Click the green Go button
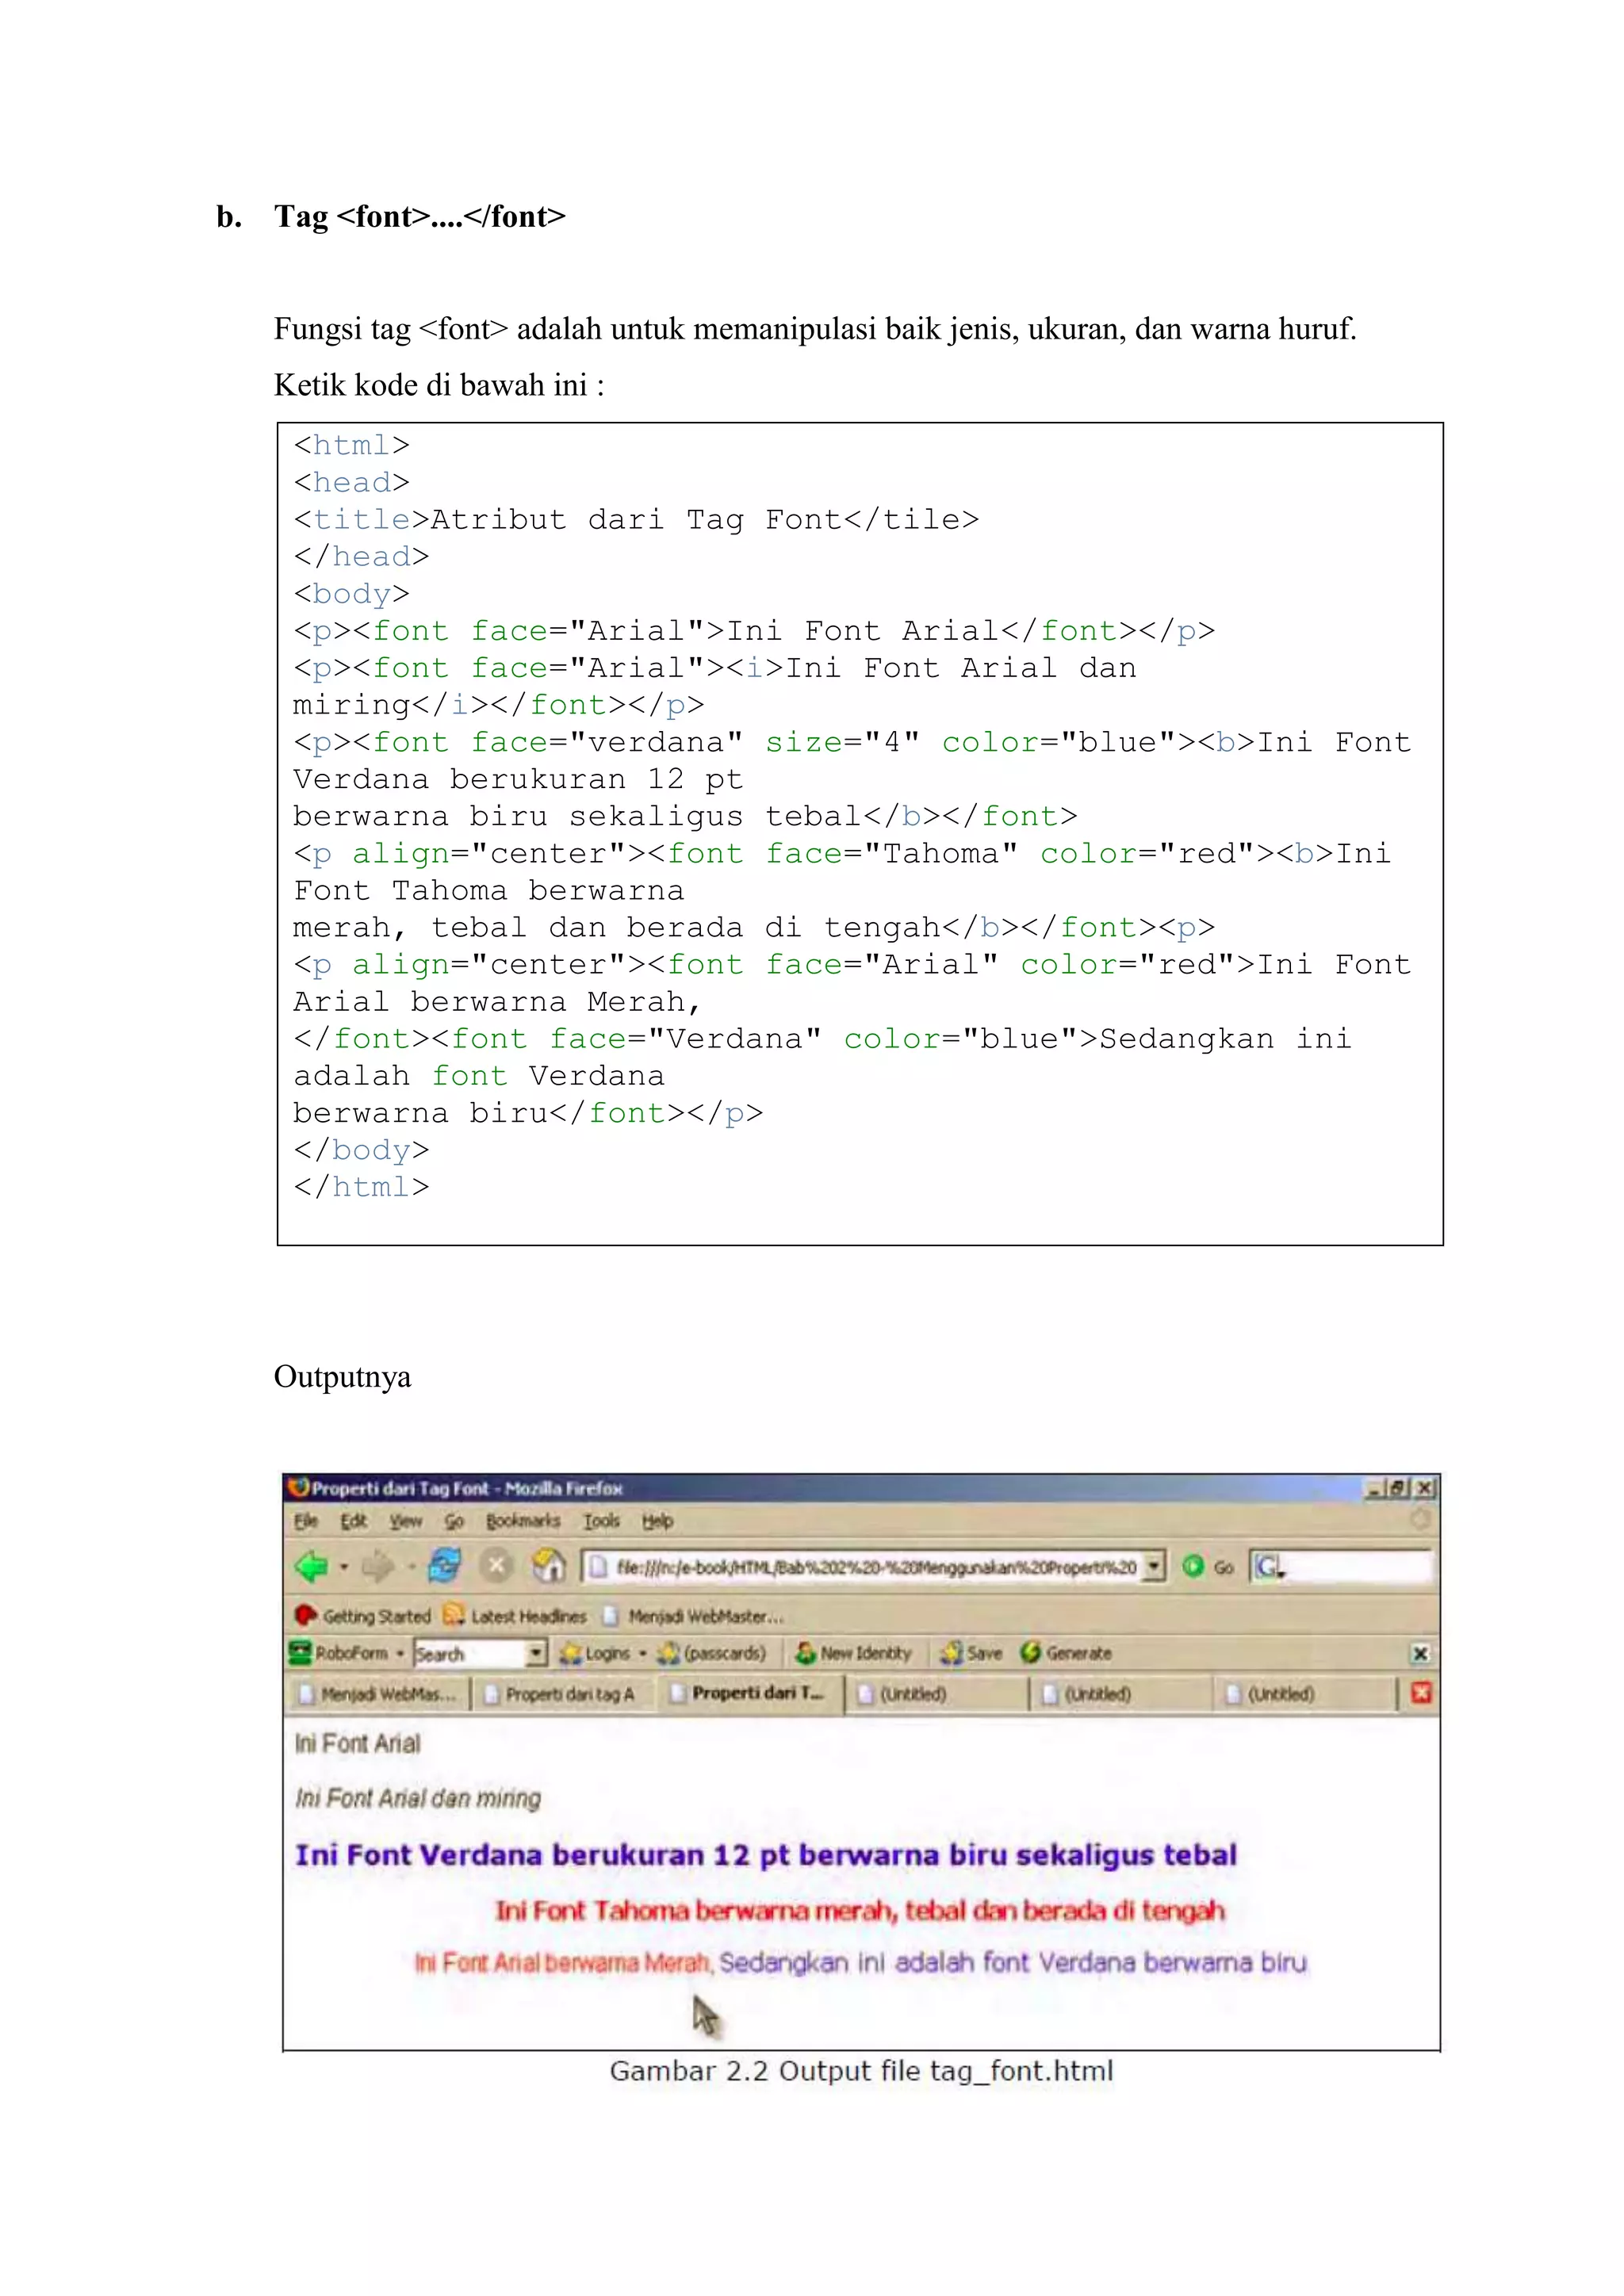The image size is (1624, 2296). click(x=1207, y=1567)
